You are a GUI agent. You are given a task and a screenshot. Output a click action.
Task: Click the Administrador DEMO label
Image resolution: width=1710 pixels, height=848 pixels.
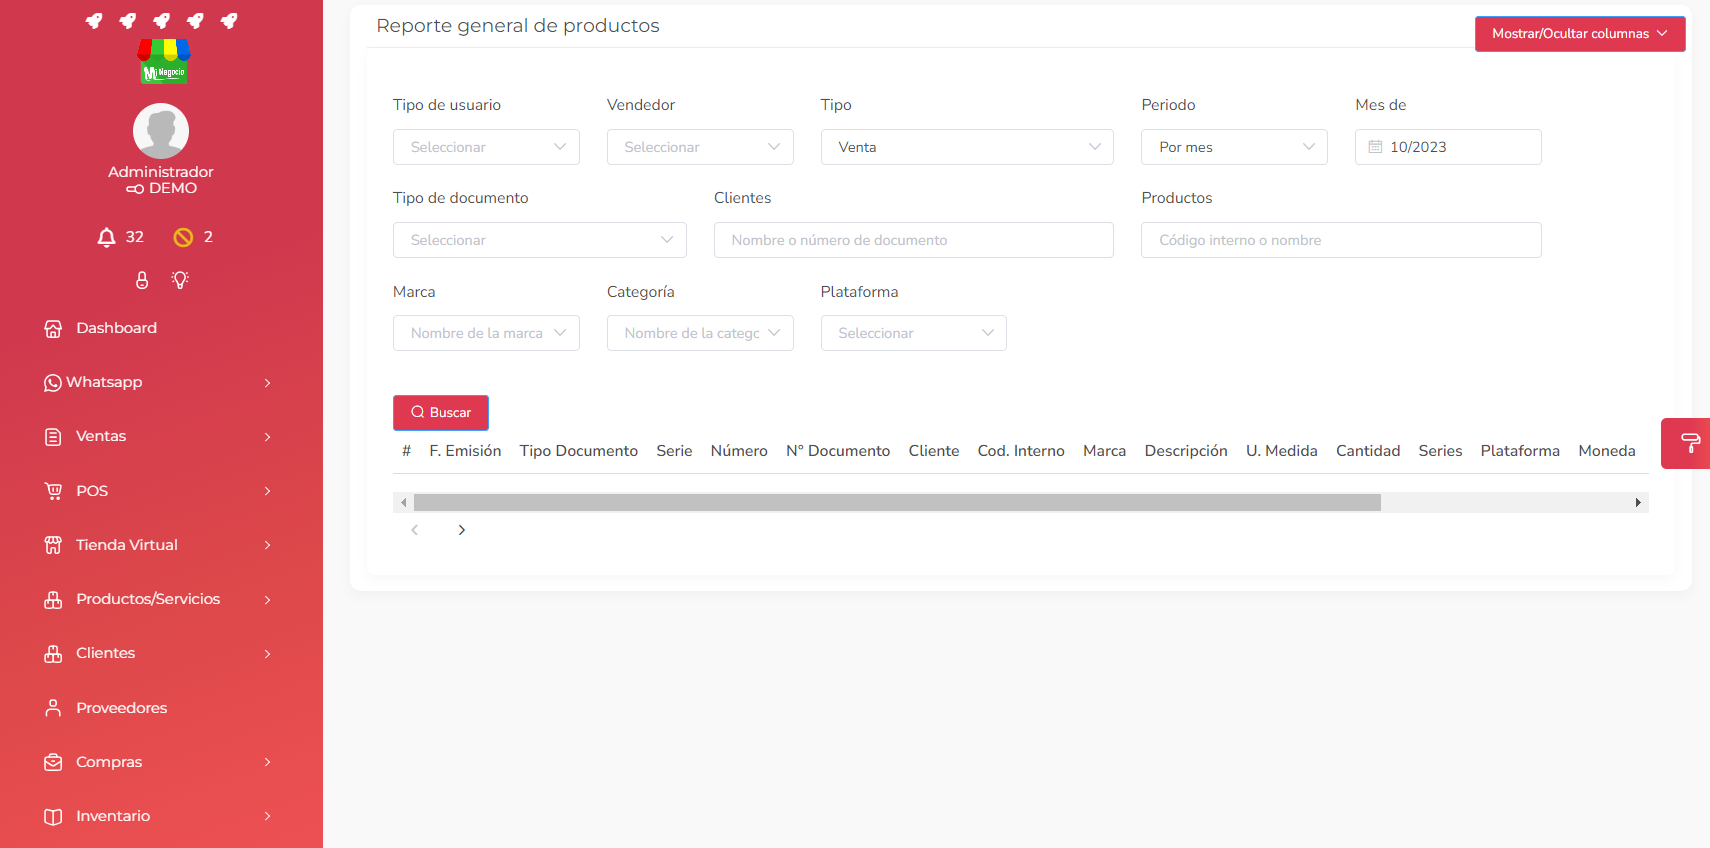[x=161, y=180]
